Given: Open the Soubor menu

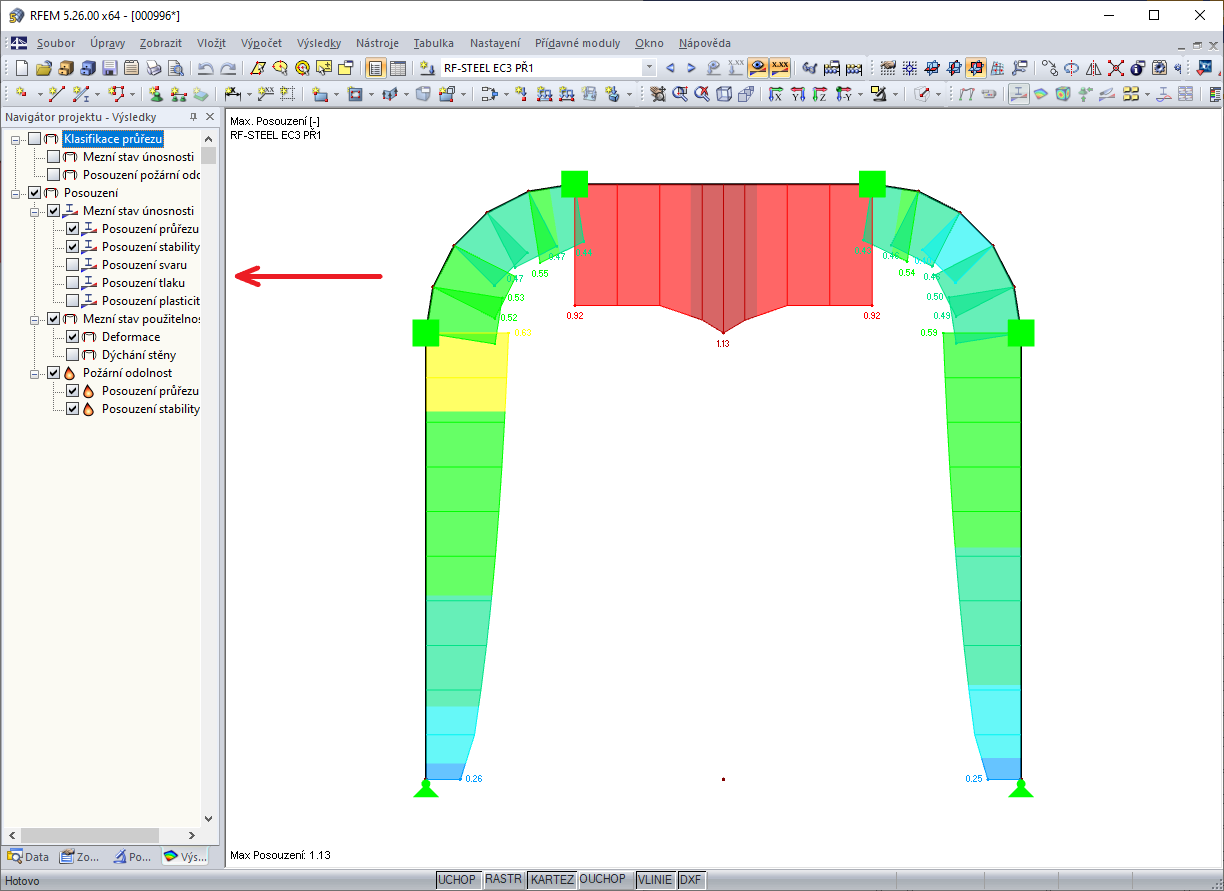Looking at the screenshot, I should [56, 43].
